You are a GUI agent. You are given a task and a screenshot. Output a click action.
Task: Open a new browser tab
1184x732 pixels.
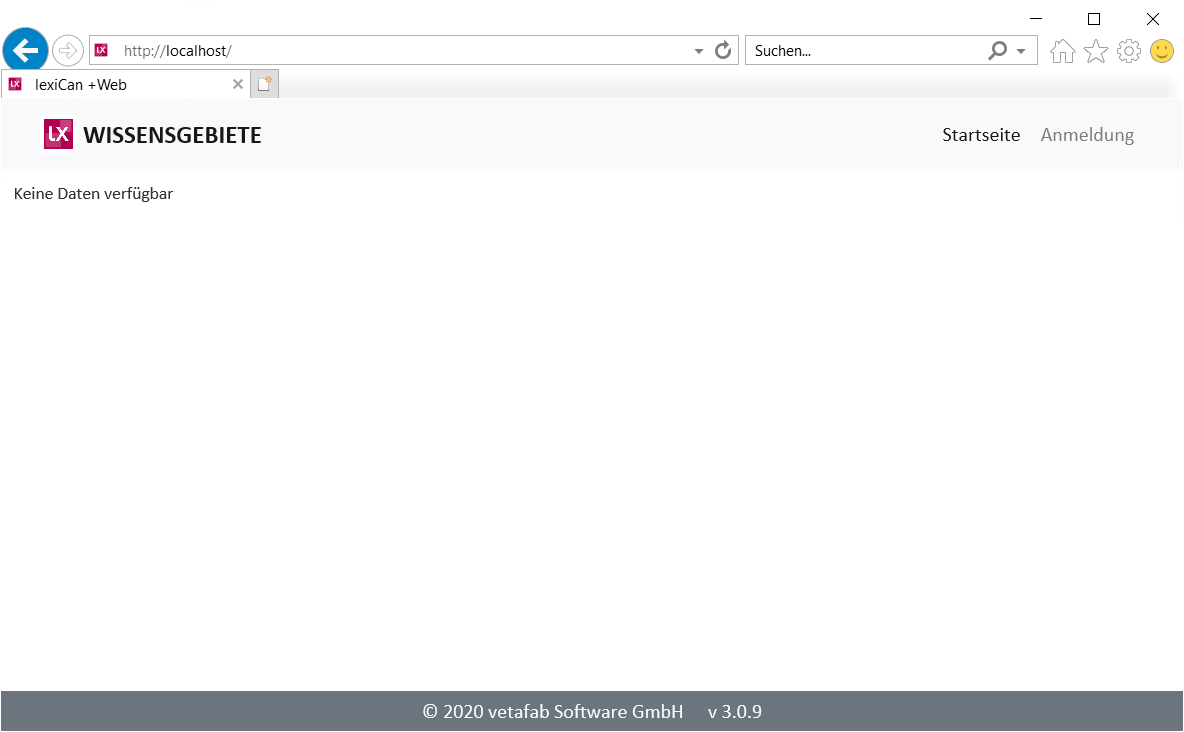pyautogui.click(x=264, y=85)
